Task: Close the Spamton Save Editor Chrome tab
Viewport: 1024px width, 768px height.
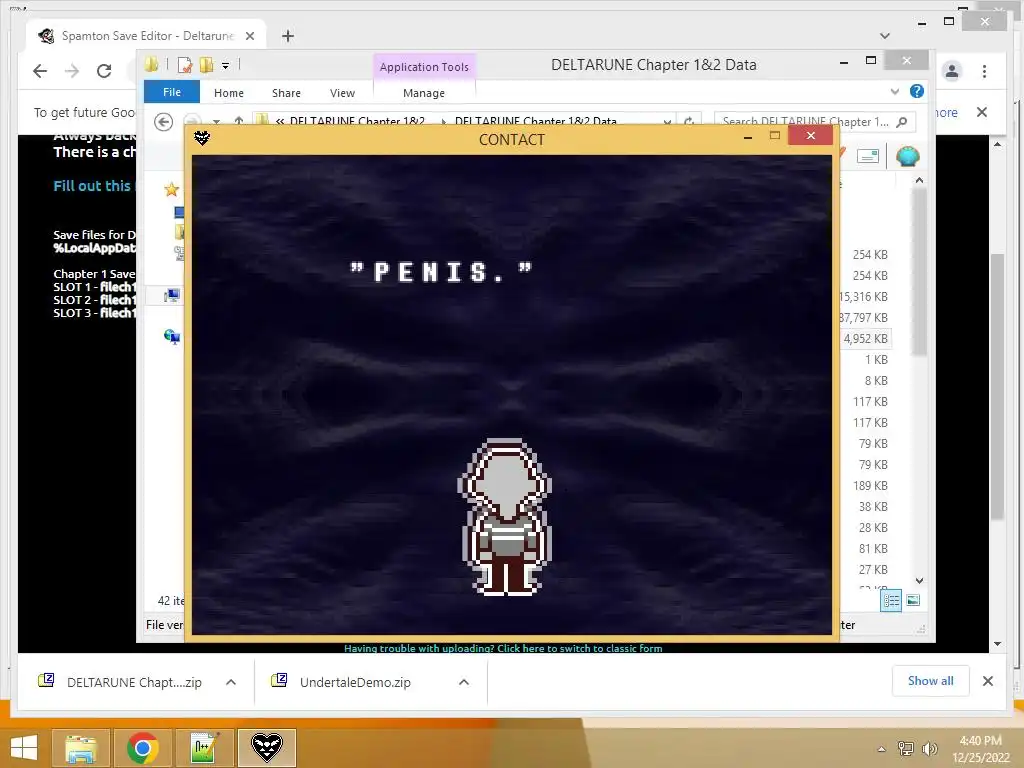Action: [250, 36]
